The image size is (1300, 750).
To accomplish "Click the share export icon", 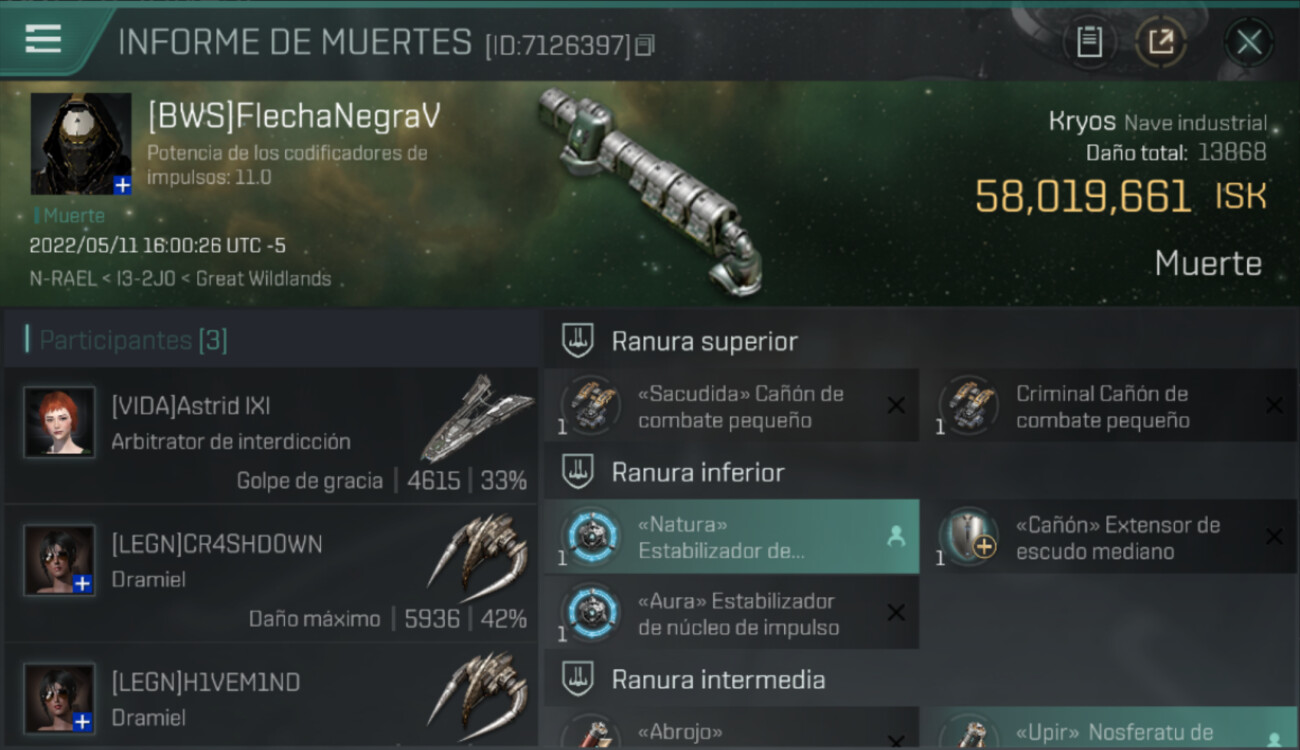I will coord(1160,42).
